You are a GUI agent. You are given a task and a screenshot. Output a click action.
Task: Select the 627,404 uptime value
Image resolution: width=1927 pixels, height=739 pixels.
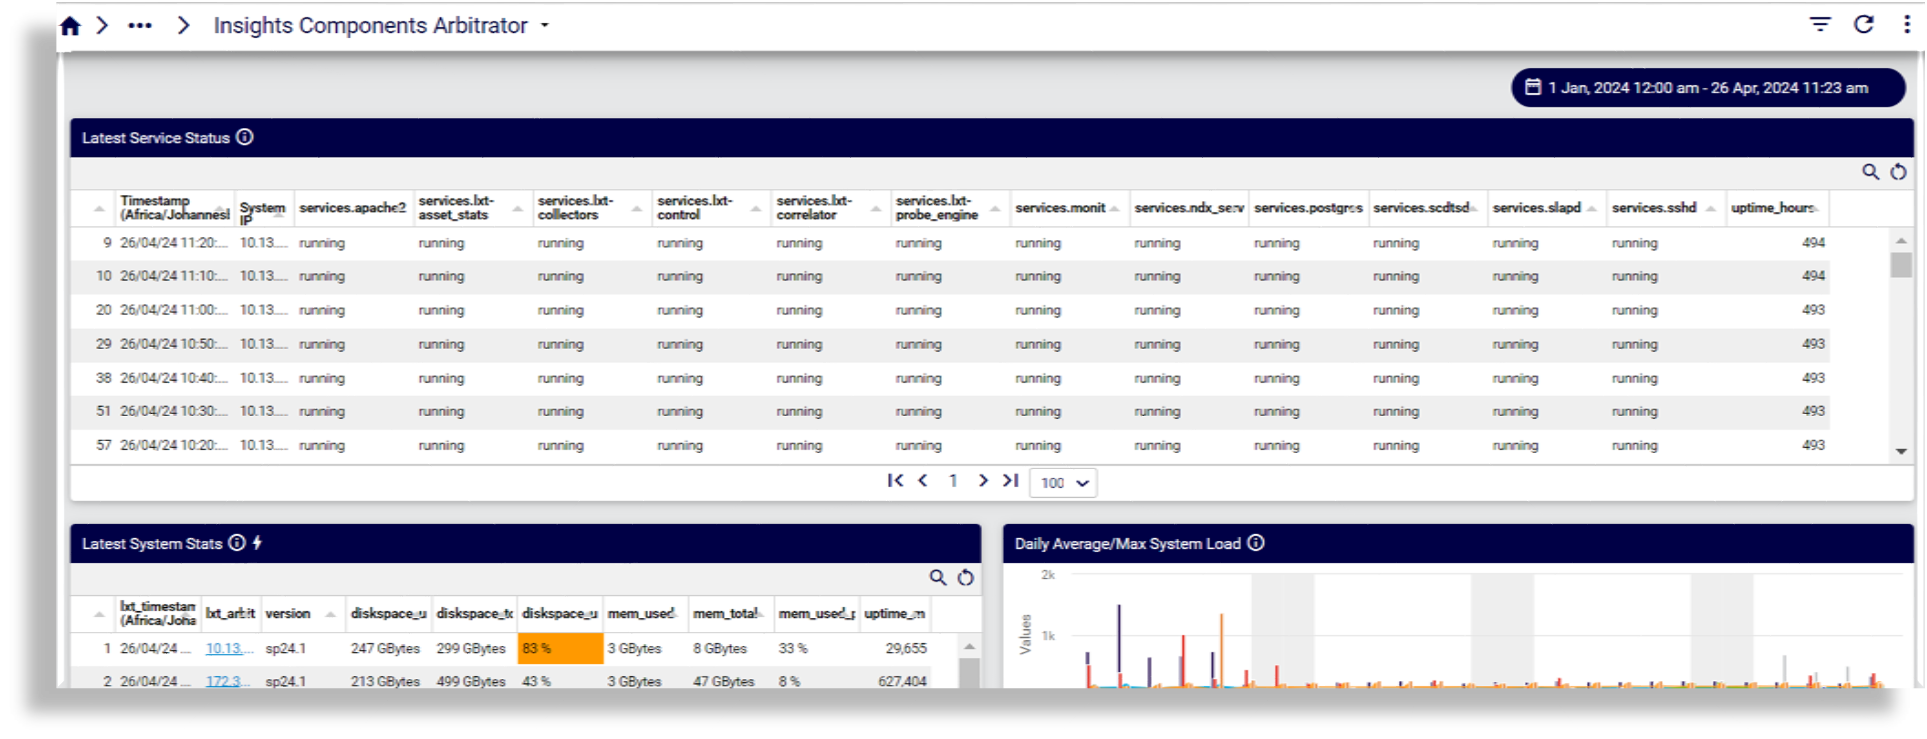pos(903,681)
